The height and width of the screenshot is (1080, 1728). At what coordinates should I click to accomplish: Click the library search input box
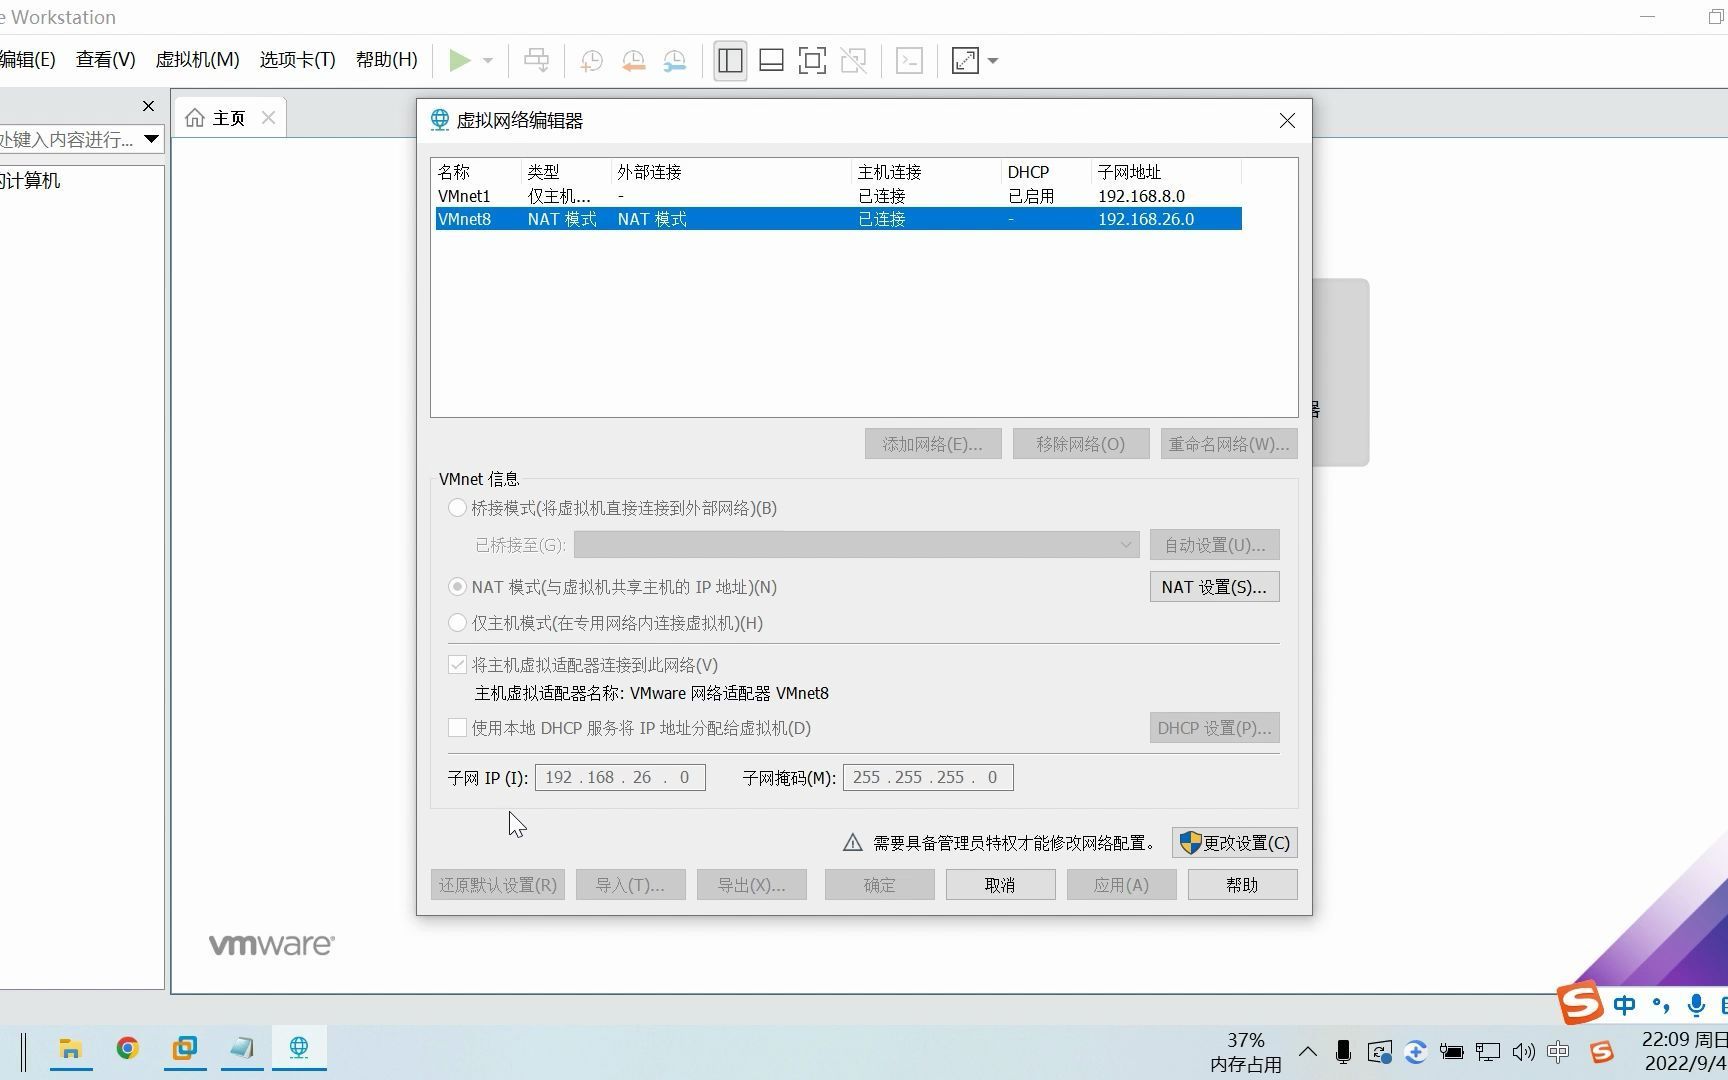[x=68, y=139]
